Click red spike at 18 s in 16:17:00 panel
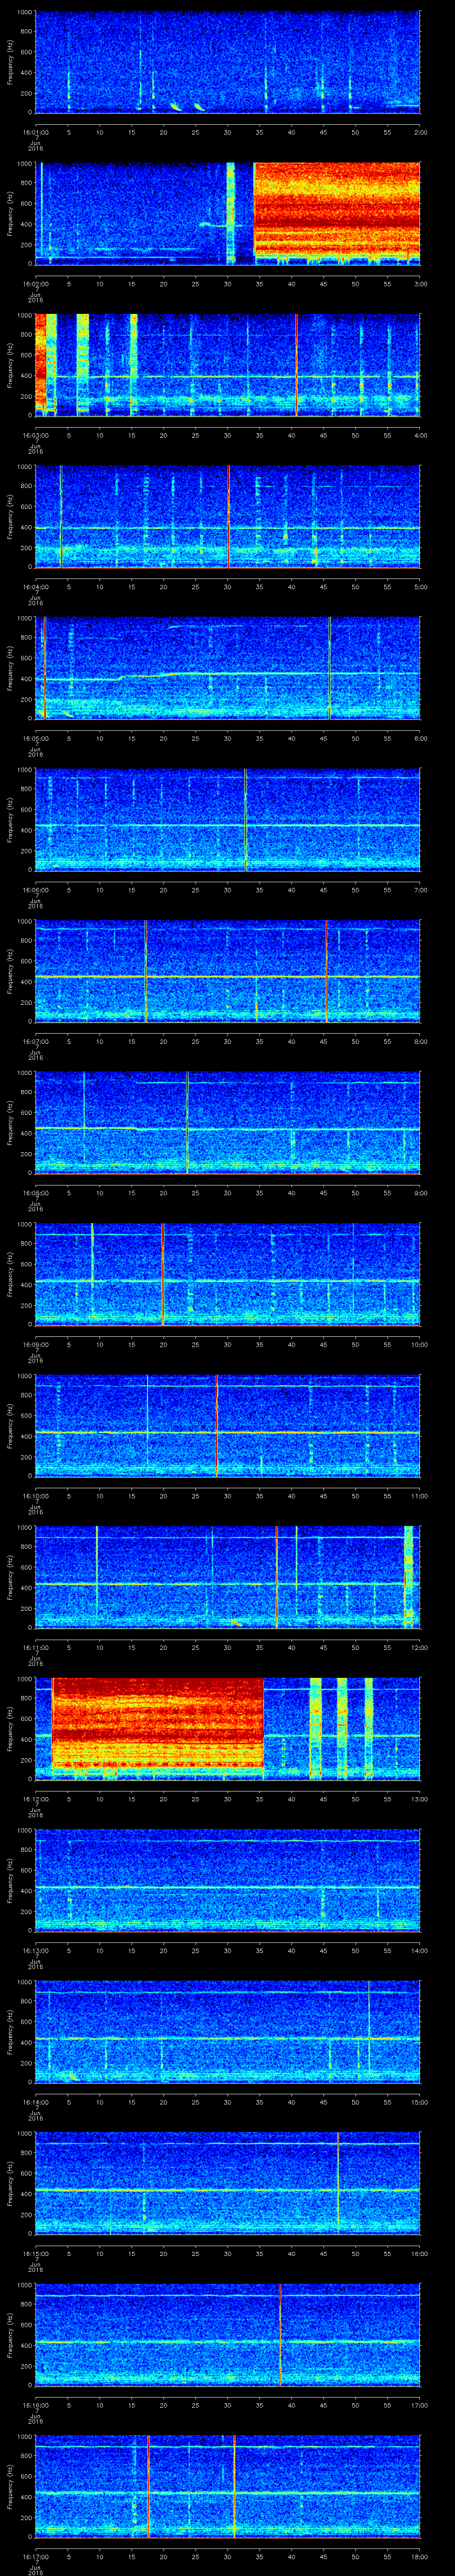The image size is (455, 2576). coord(148,2486)
